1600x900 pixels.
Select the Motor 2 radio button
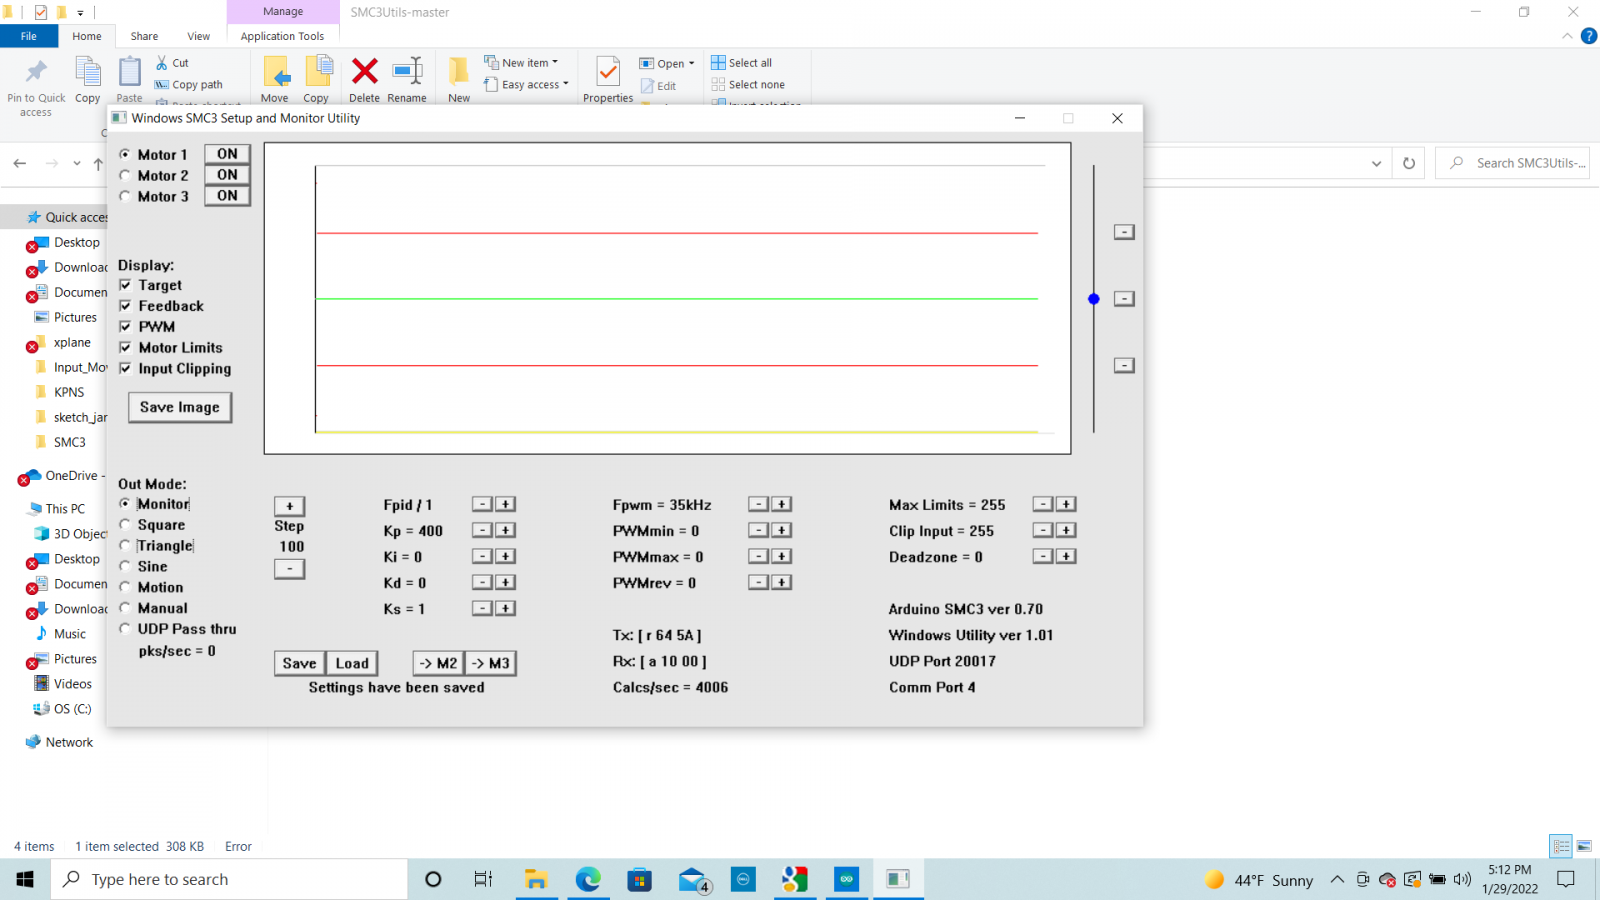click(x=125, y=175)
